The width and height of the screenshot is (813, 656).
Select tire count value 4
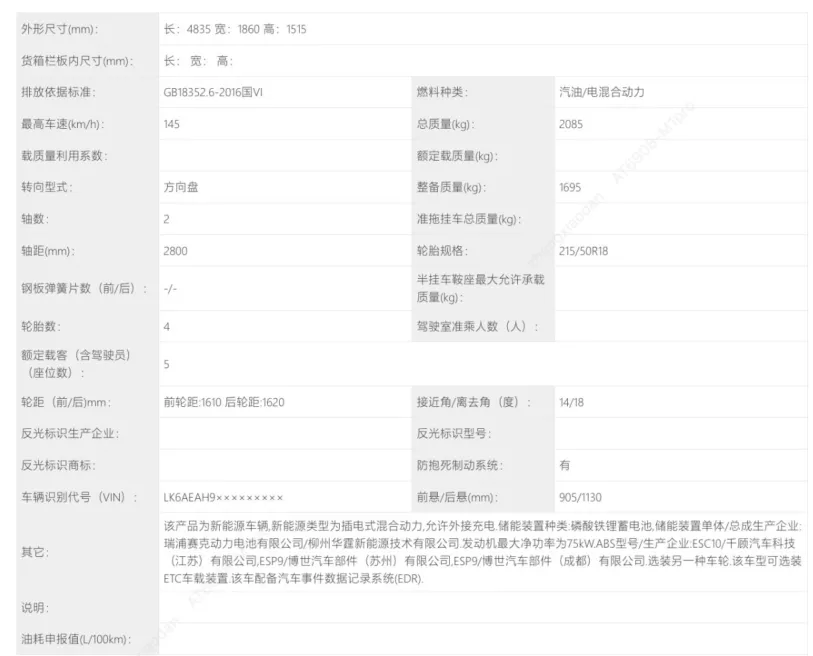166,326
